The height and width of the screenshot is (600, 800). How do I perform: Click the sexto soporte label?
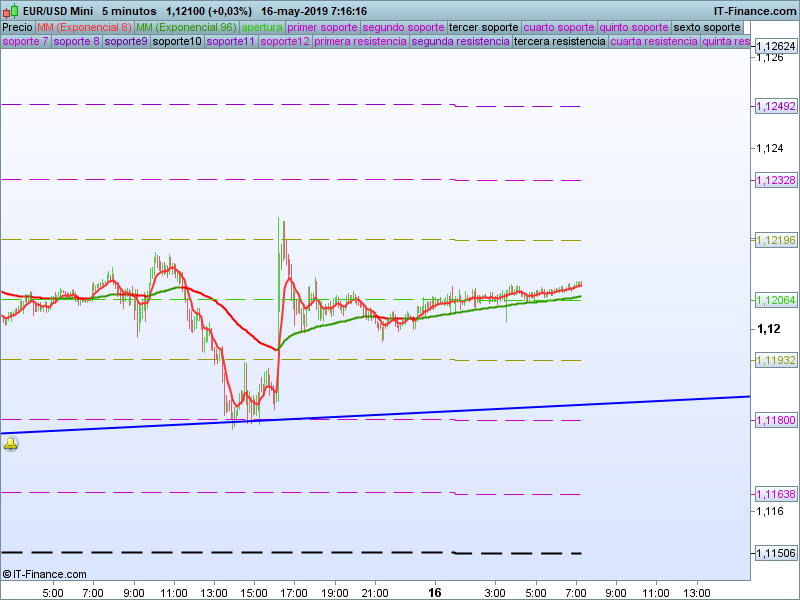tap(707, 27)
